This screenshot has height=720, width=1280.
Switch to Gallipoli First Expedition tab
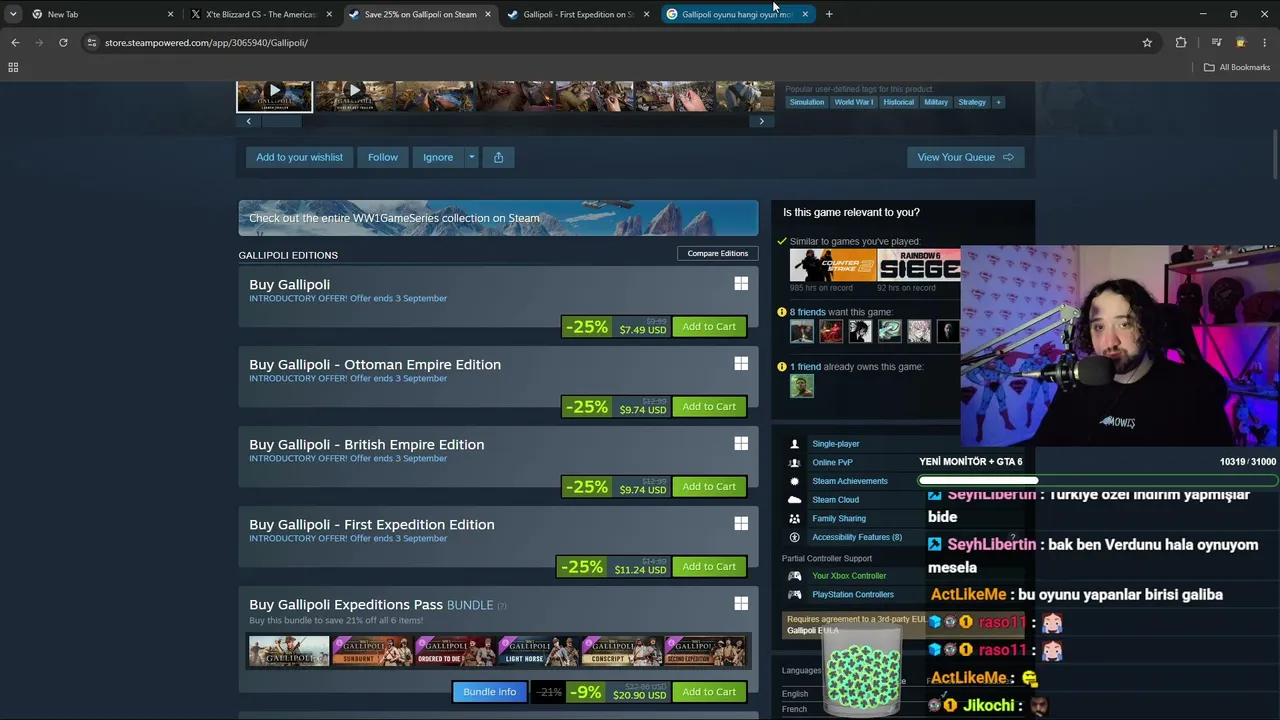(x=579, y=14)
